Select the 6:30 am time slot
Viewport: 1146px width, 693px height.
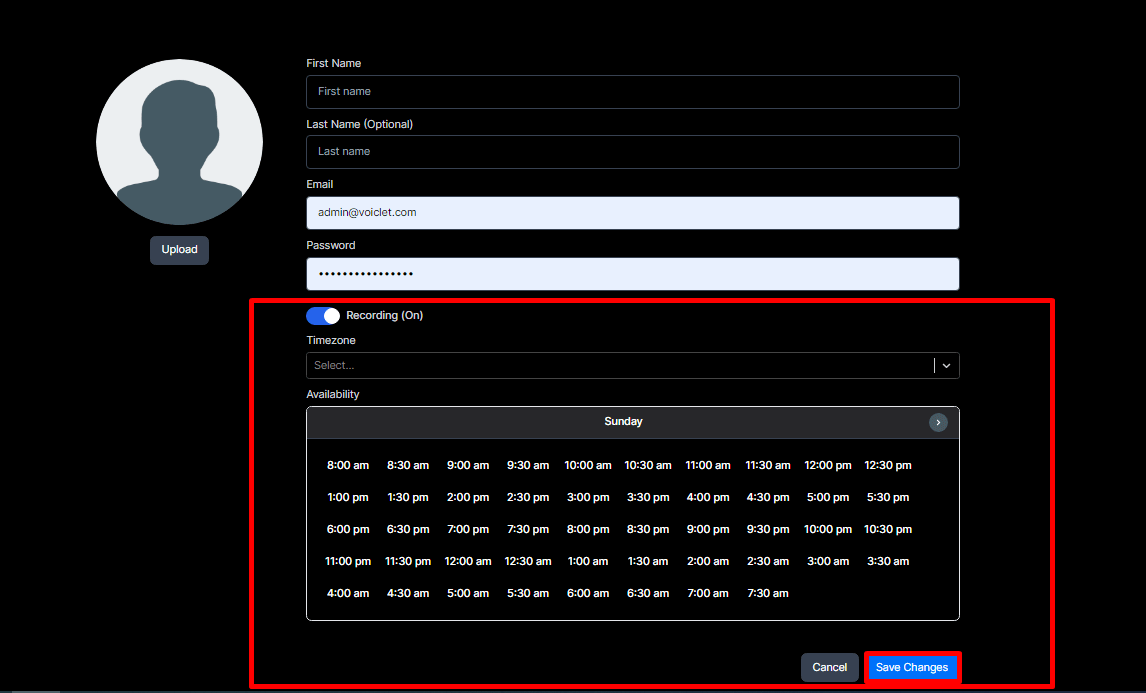(x=648, y=594)
